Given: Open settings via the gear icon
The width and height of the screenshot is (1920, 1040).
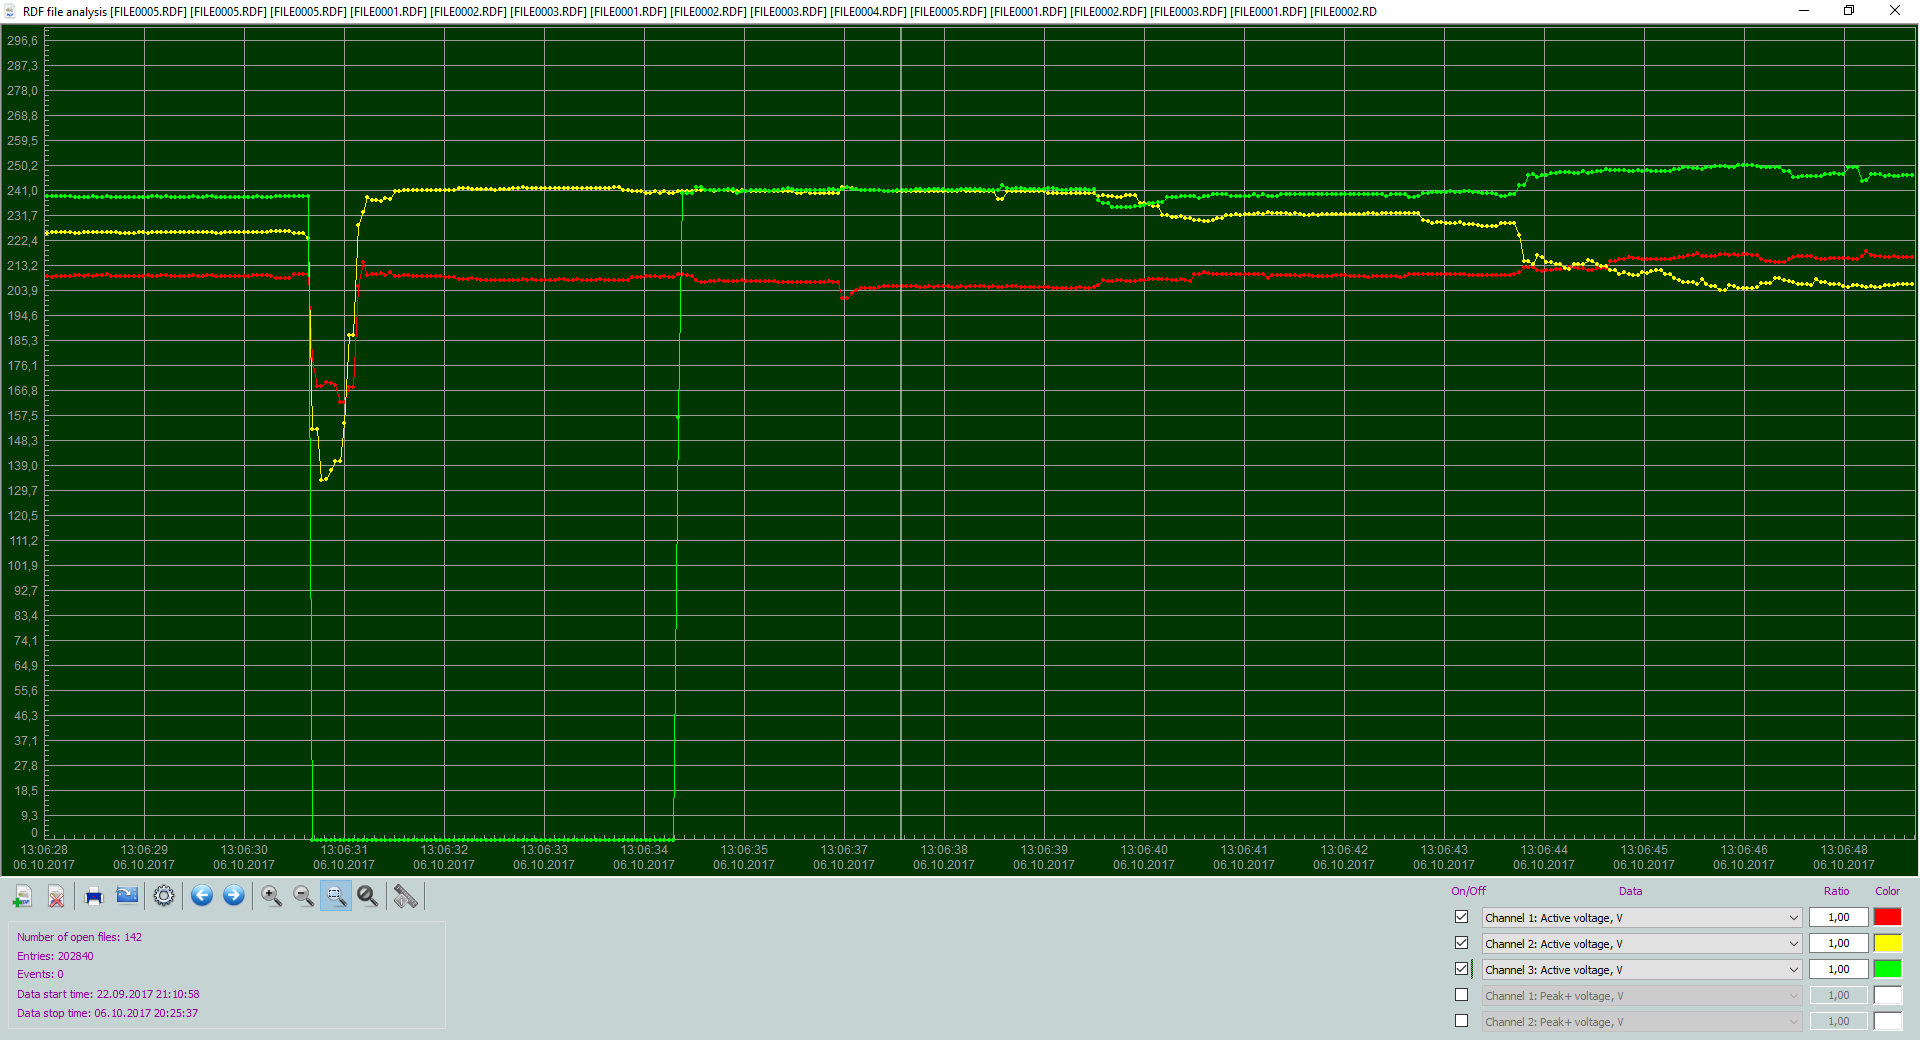Looking at the screenshot, I should pos(164,896).
